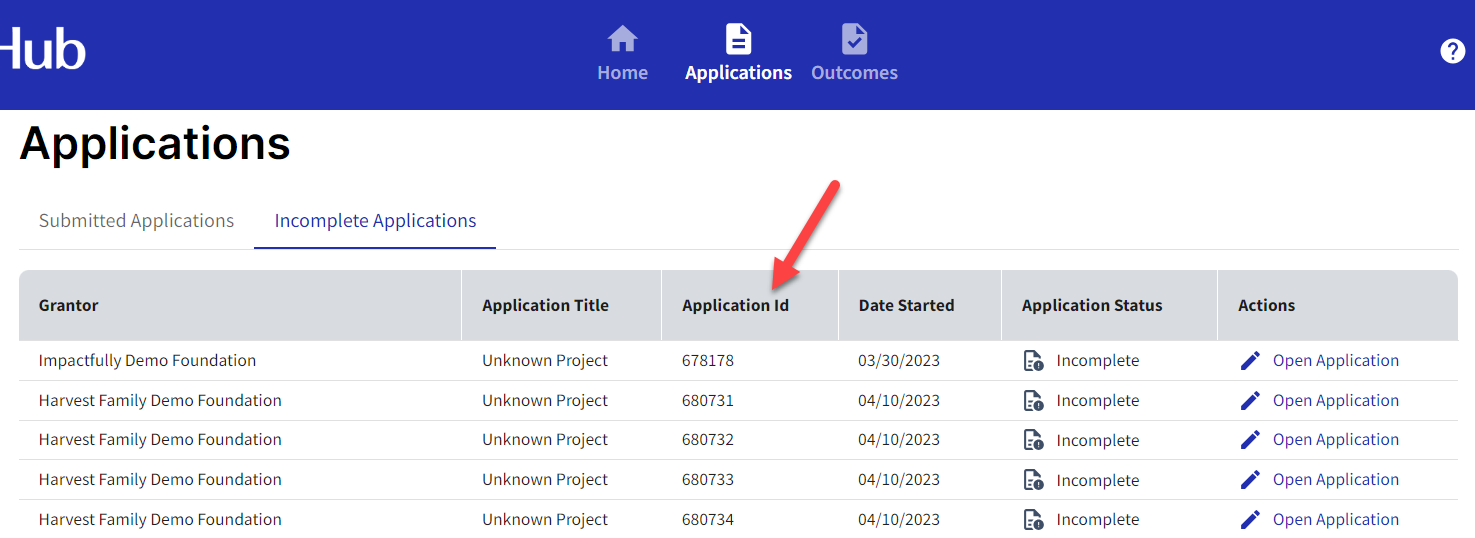Click the Outcomes checkmark document icon
The image size is (1475, 538).
tap(854, 40)
